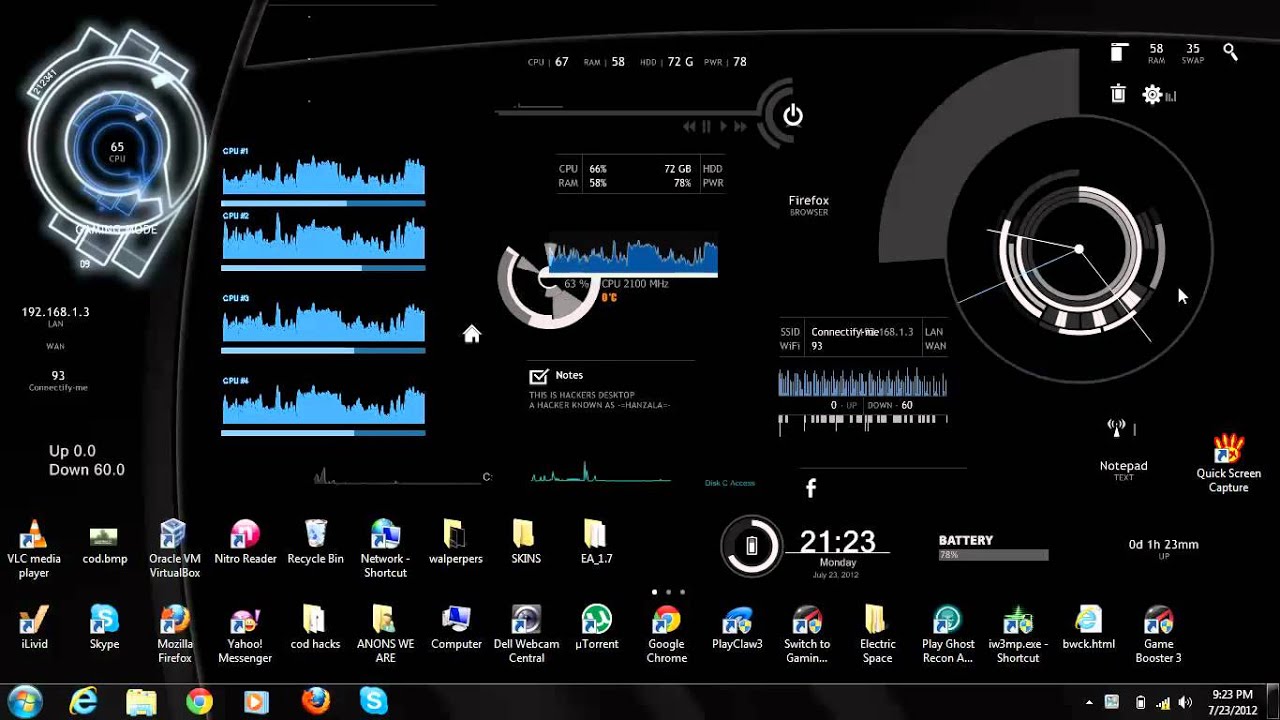This screenshot has height=720, width=1280.
Task: Open Switch to Gaming shortcut
Action: click(807, 635)
